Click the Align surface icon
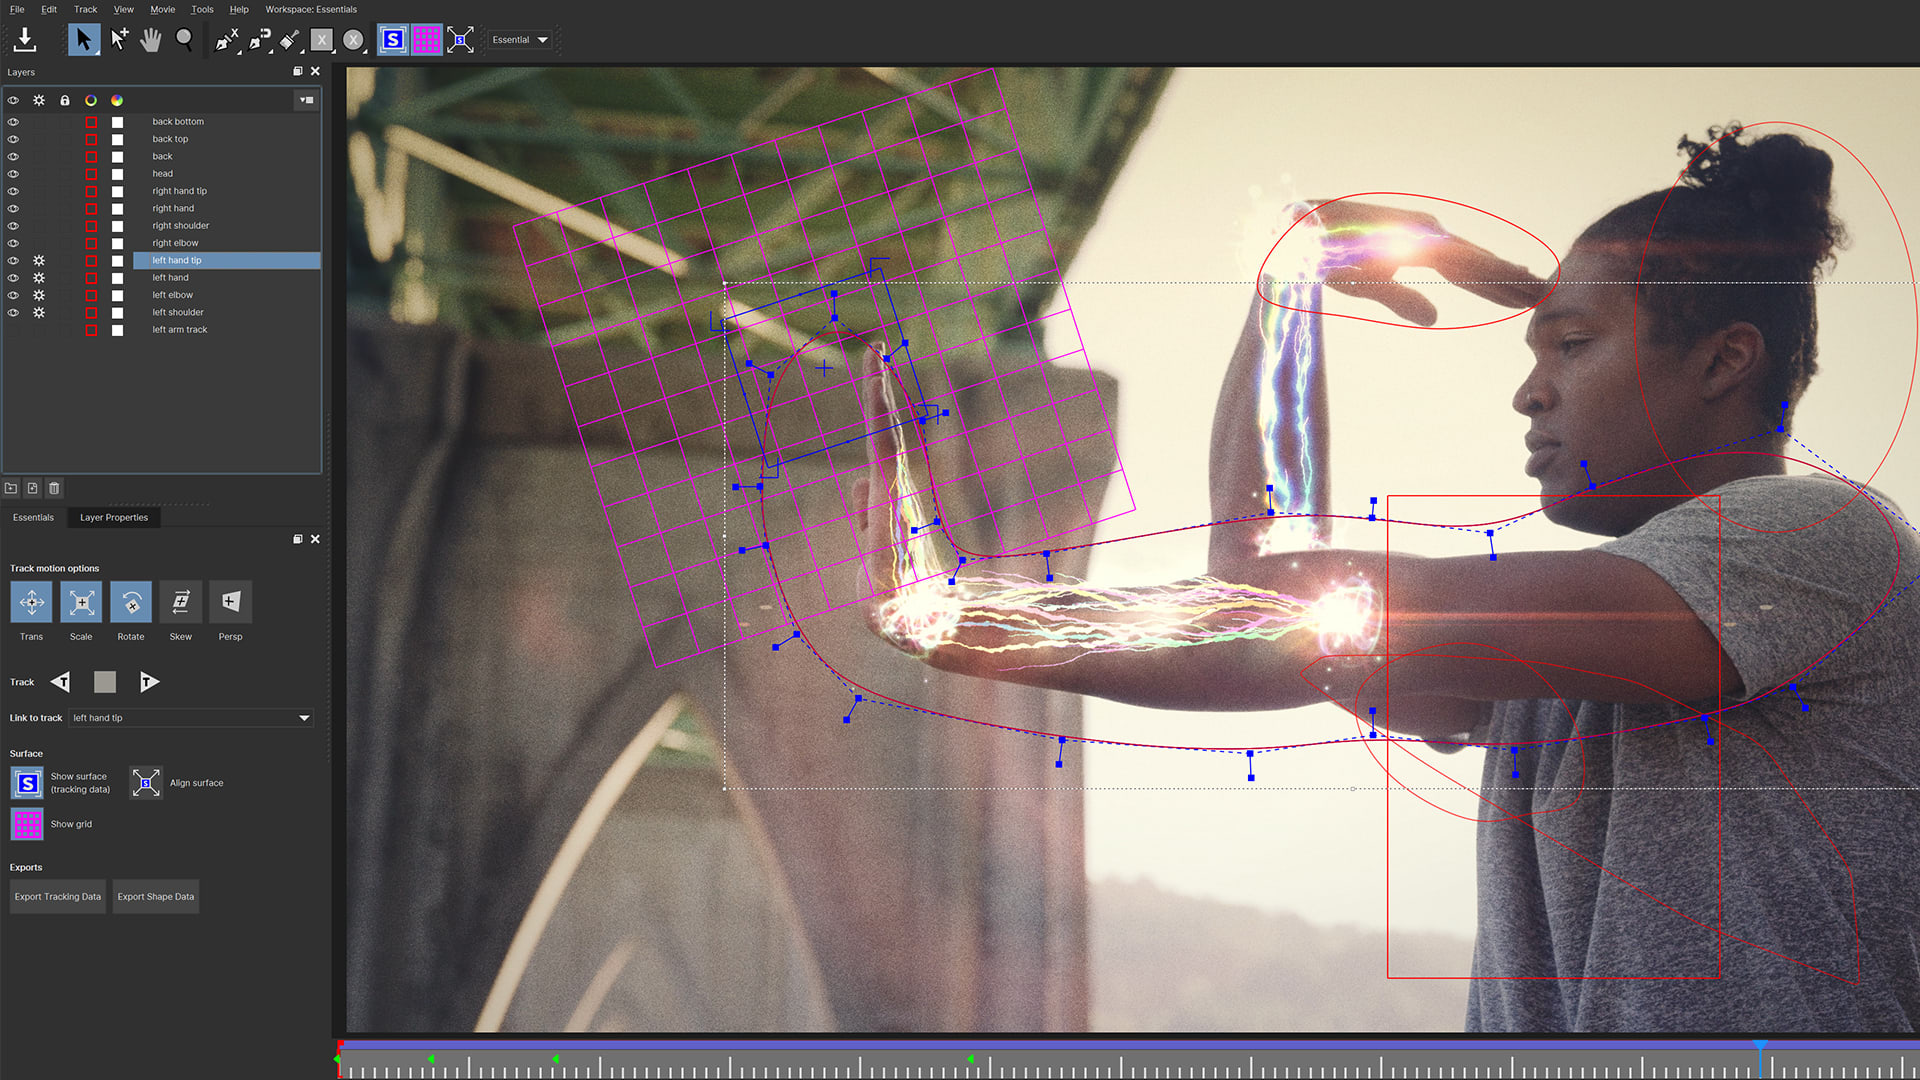Image resolution: width=1920 pixels, height=1080 pixels. point(146,783)
